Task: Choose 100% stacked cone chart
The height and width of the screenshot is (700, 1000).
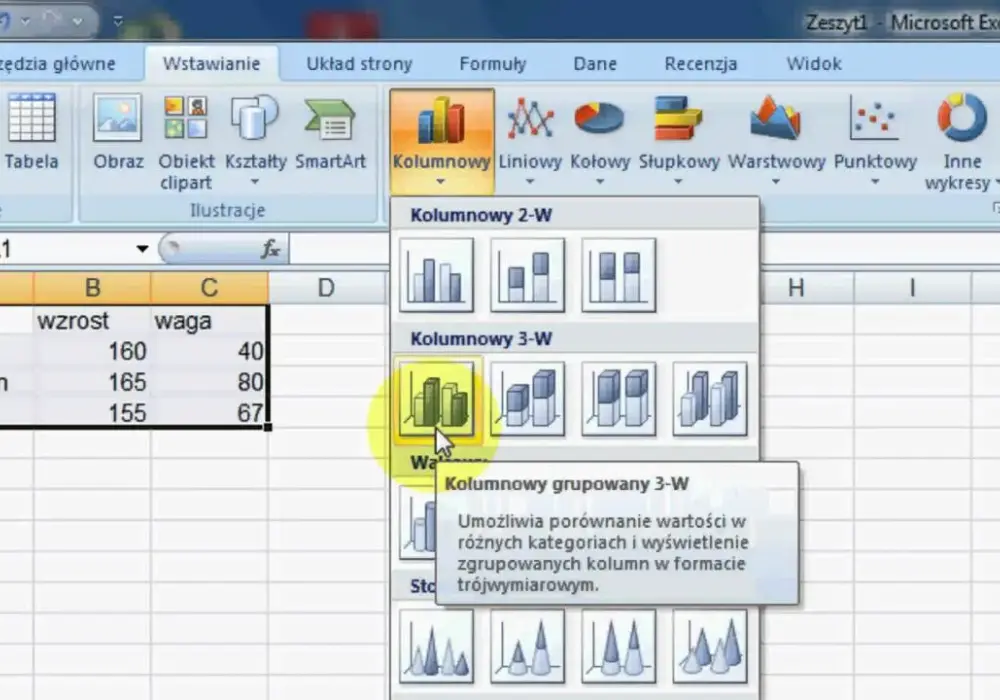Action: (x=619, y=646)
